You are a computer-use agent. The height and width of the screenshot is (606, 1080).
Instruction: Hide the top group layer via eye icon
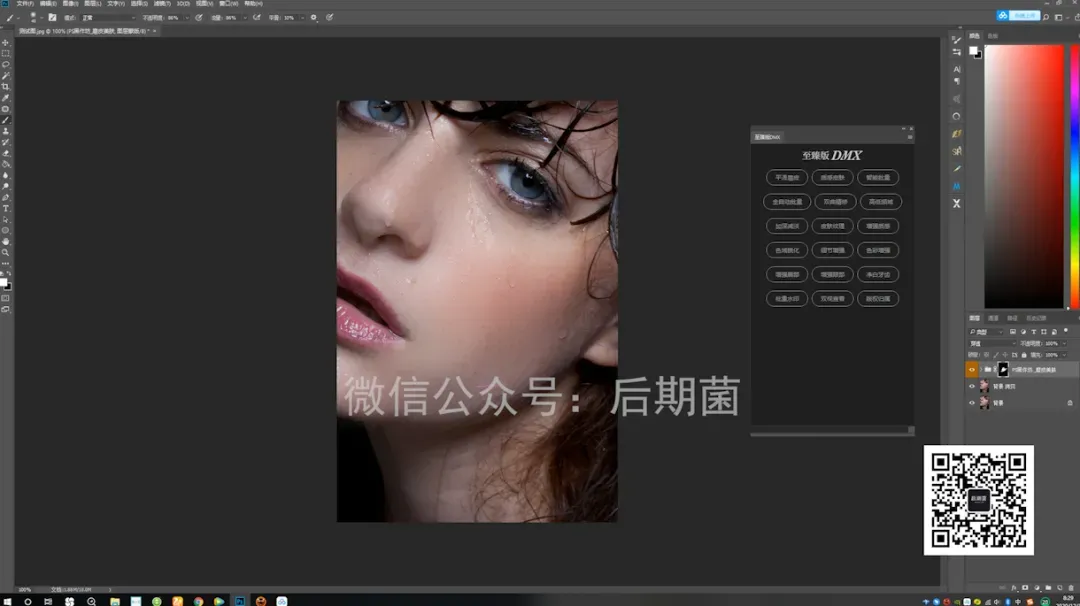(x=972, y=370)
